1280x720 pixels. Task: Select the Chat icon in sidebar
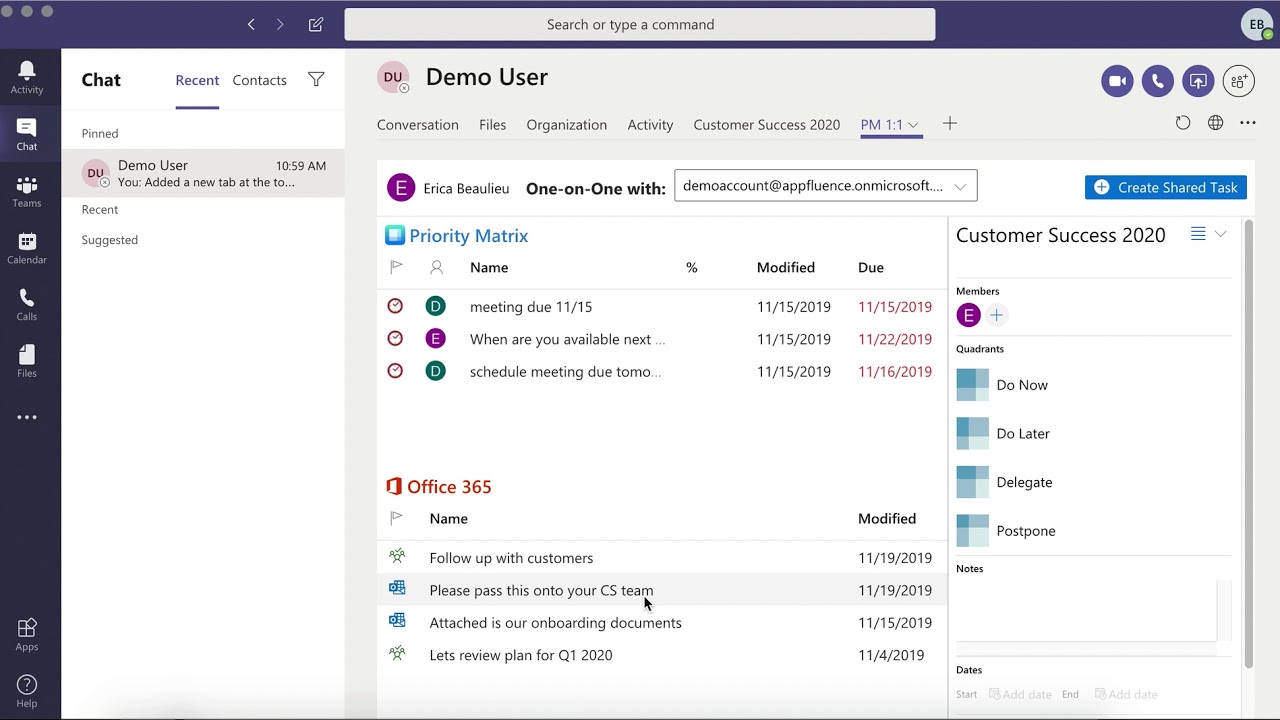pos(27,134)
